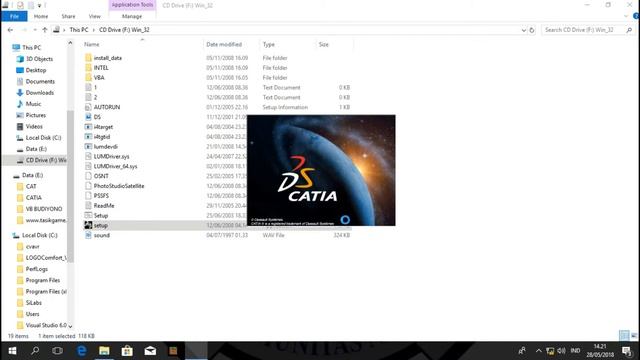The image size is (640, 360).
Task: Open Mail app from taskbar
Action: point(150,351)
